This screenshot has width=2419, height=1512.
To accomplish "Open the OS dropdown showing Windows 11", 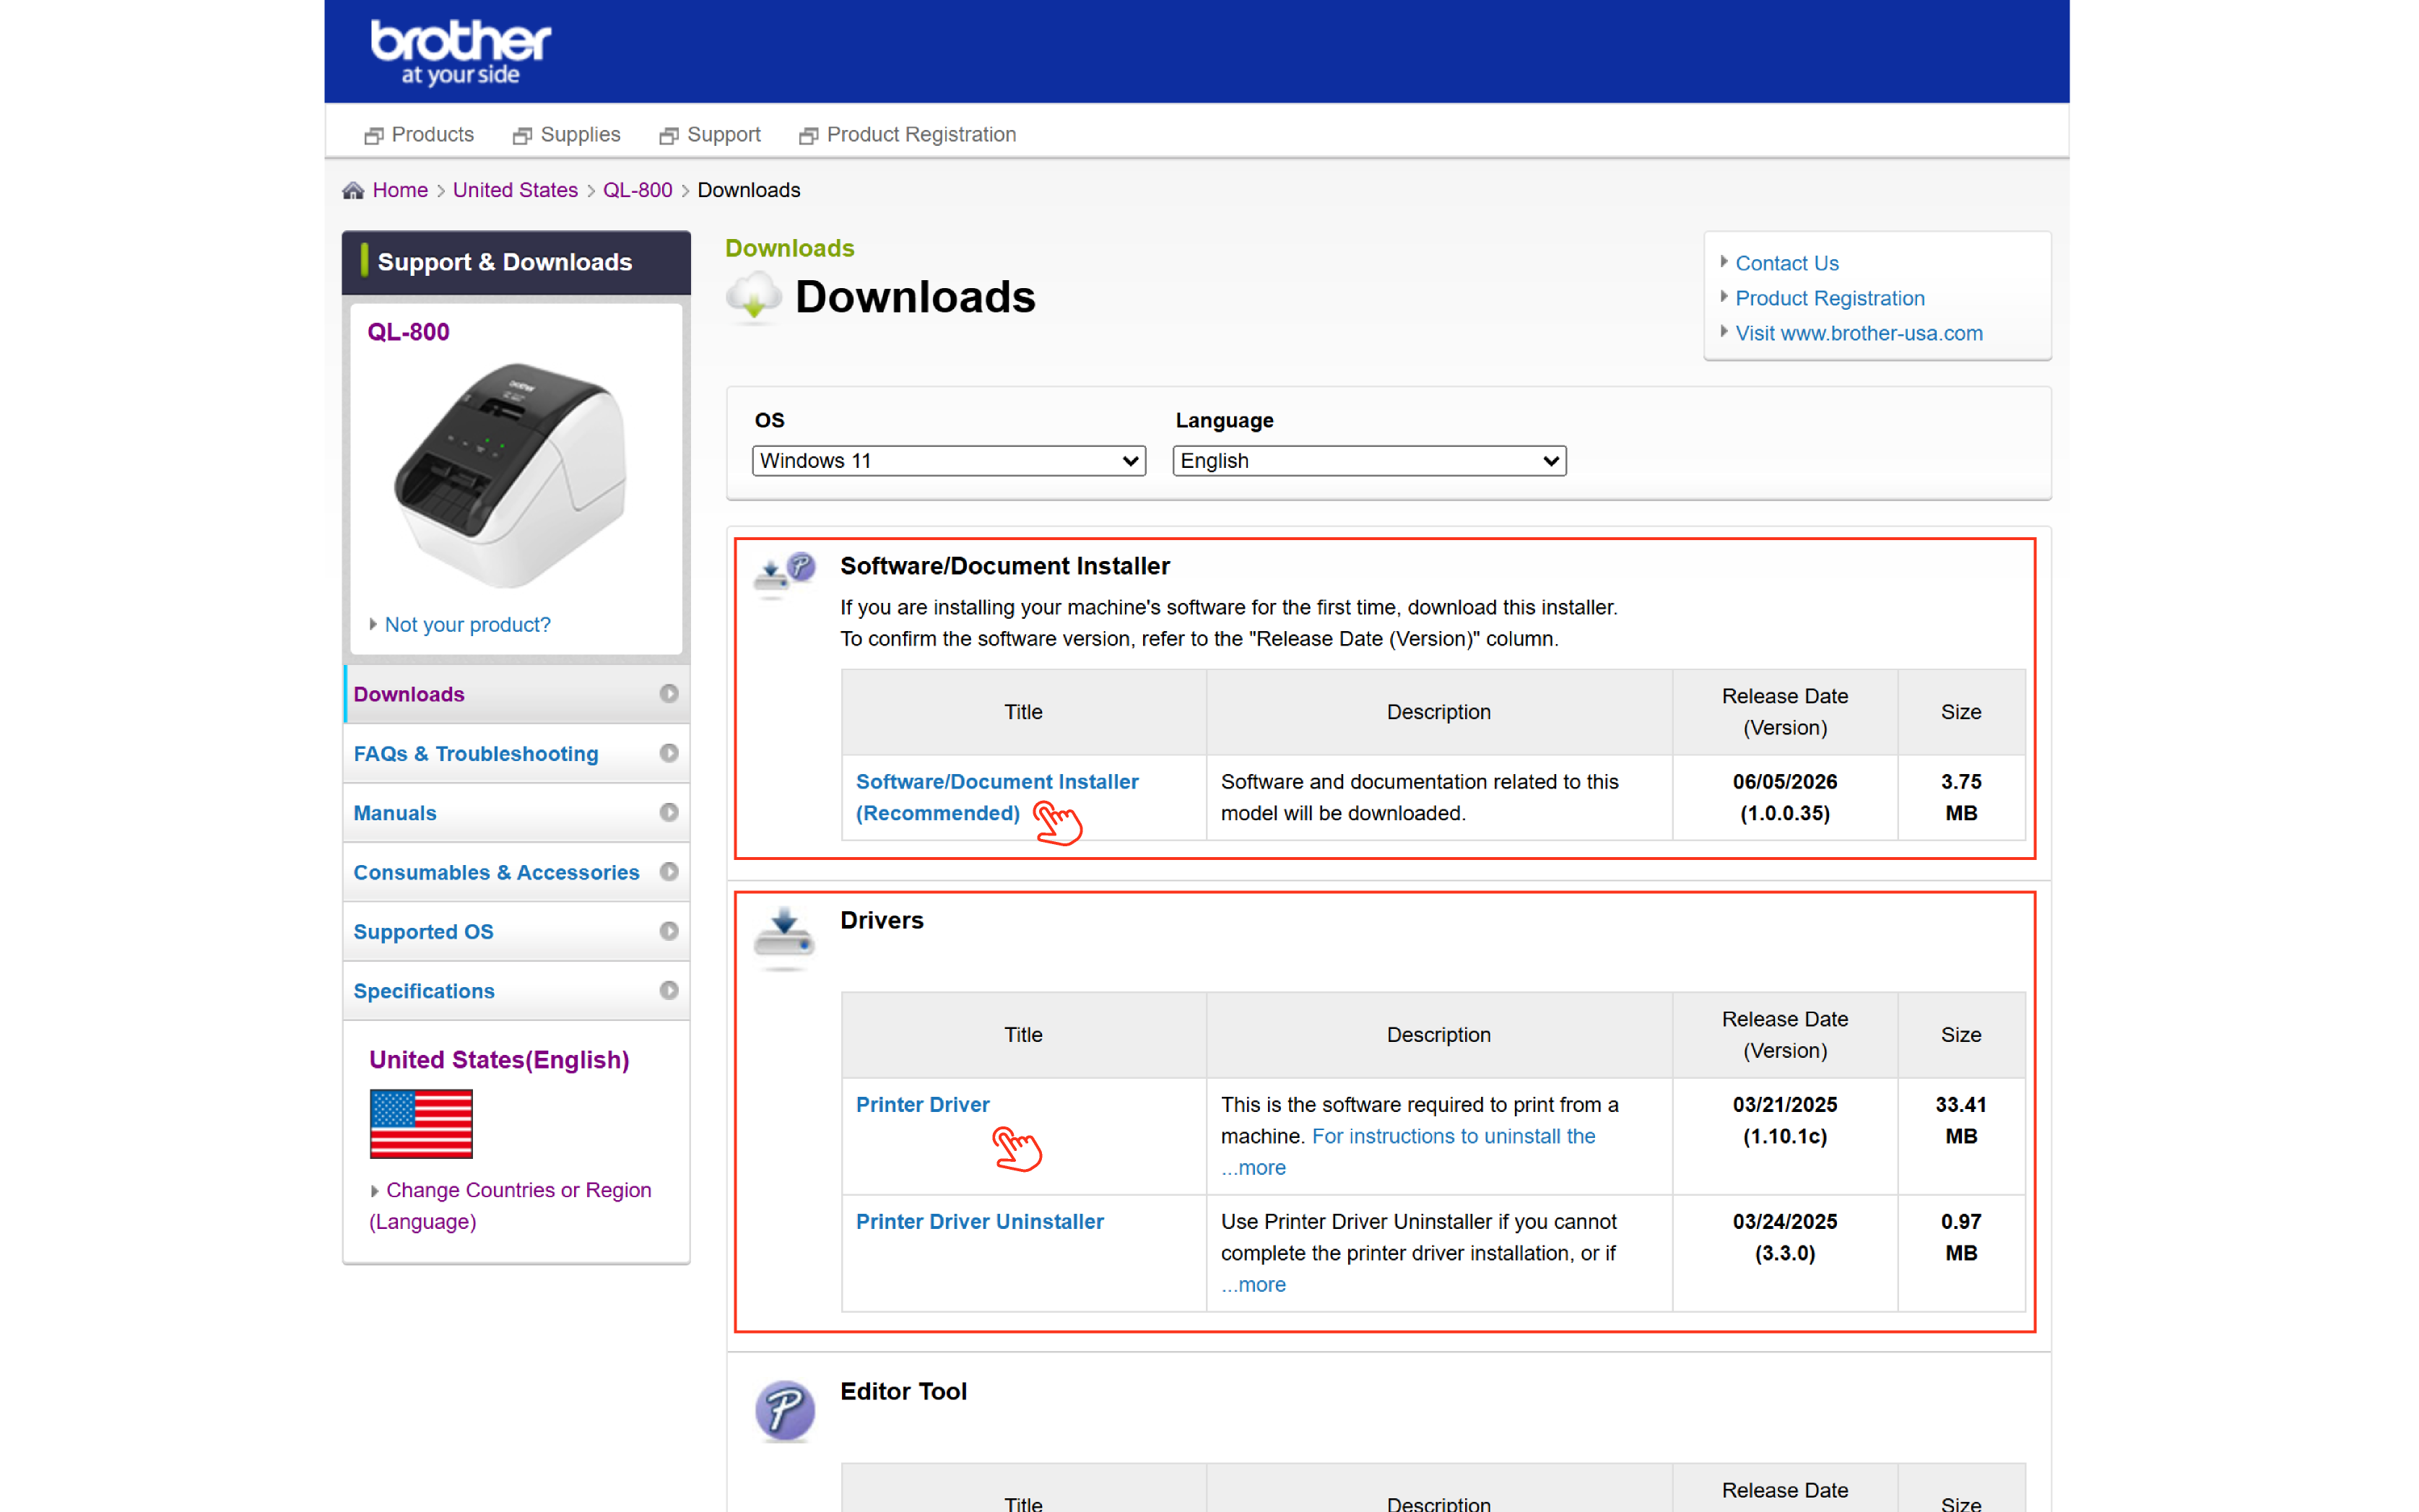I will [x=948, y=461].
